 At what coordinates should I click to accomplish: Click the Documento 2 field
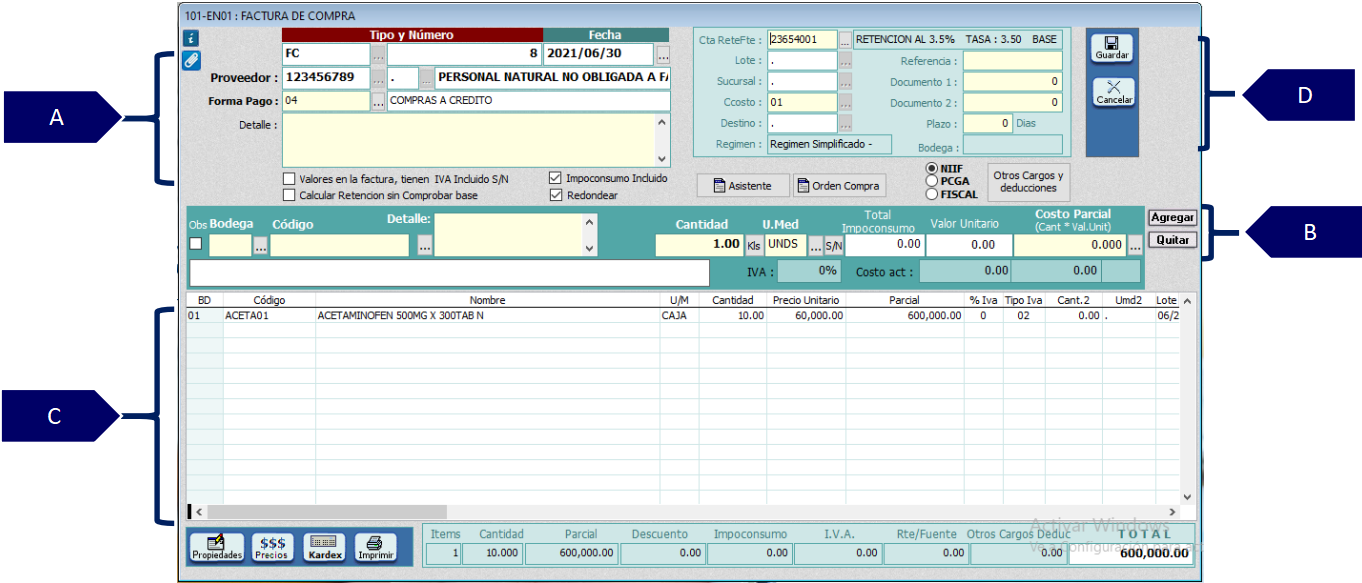[x=1012, y=103]
